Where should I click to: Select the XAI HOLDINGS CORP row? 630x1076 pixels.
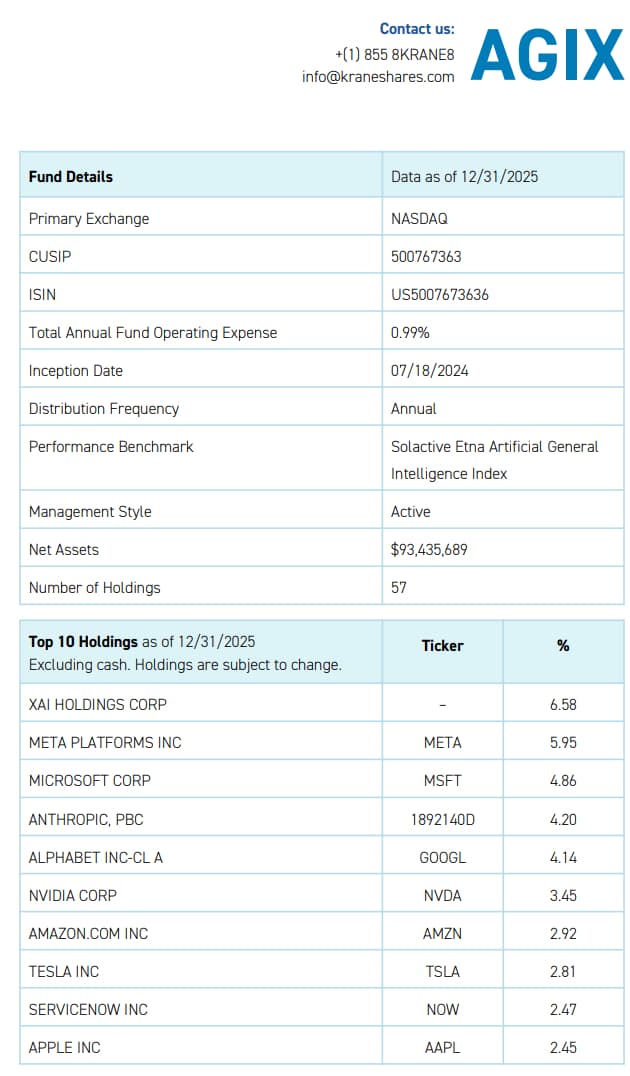click(98, 704)
